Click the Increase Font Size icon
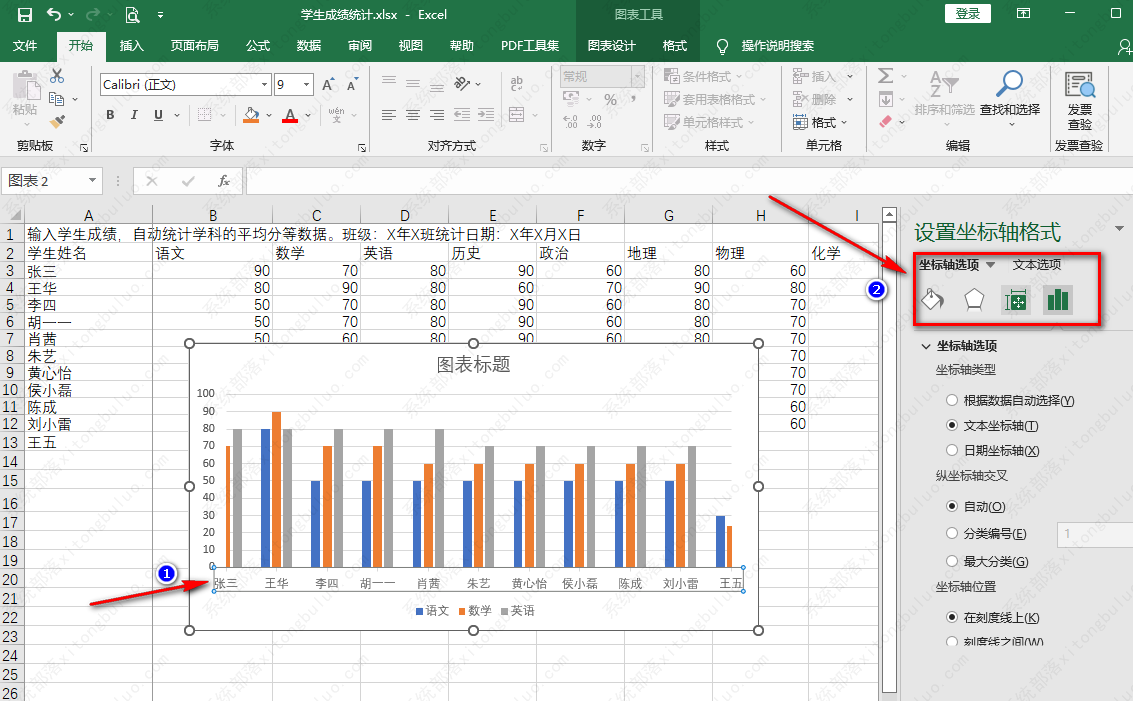 coord(329,85)
